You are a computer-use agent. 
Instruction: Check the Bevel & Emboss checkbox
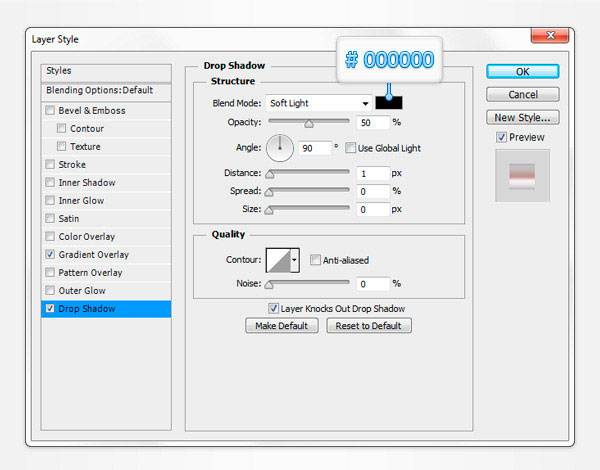pos(50,110)
